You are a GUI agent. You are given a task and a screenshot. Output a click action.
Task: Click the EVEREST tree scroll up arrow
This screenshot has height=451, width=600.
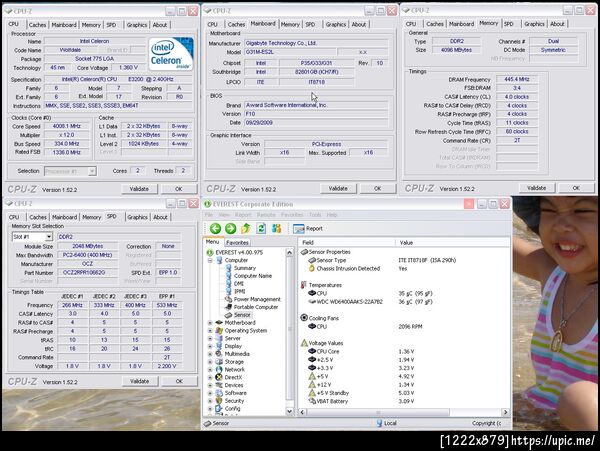[x=290, y=252]
